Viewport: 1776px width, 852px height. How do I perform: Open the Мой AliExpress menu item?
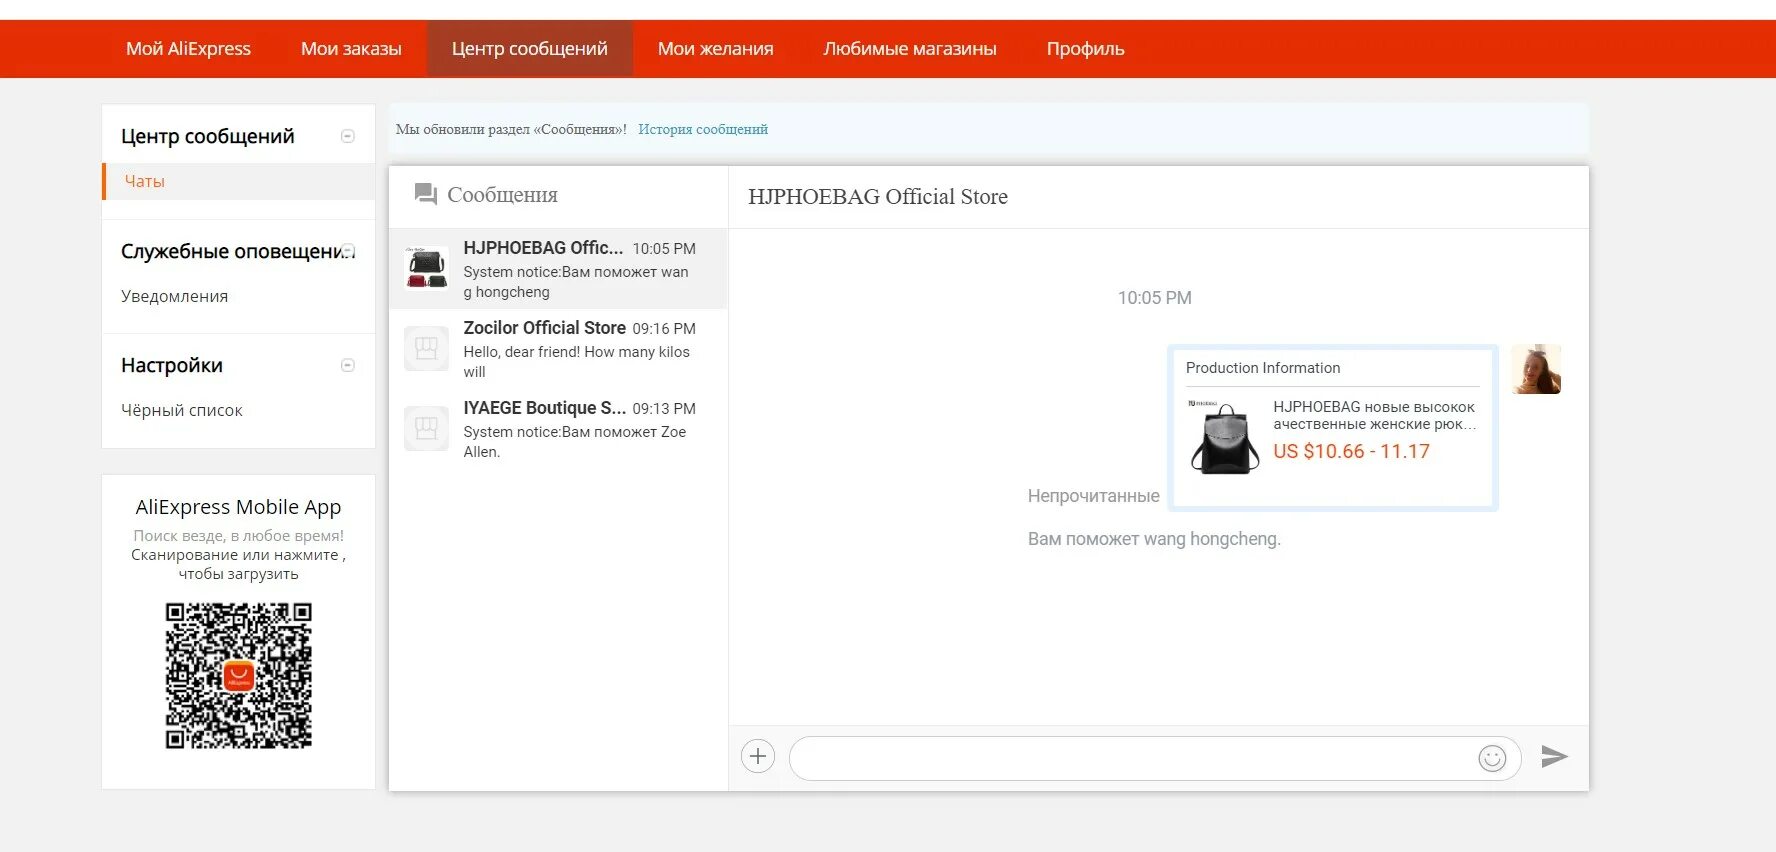point(188,49)
